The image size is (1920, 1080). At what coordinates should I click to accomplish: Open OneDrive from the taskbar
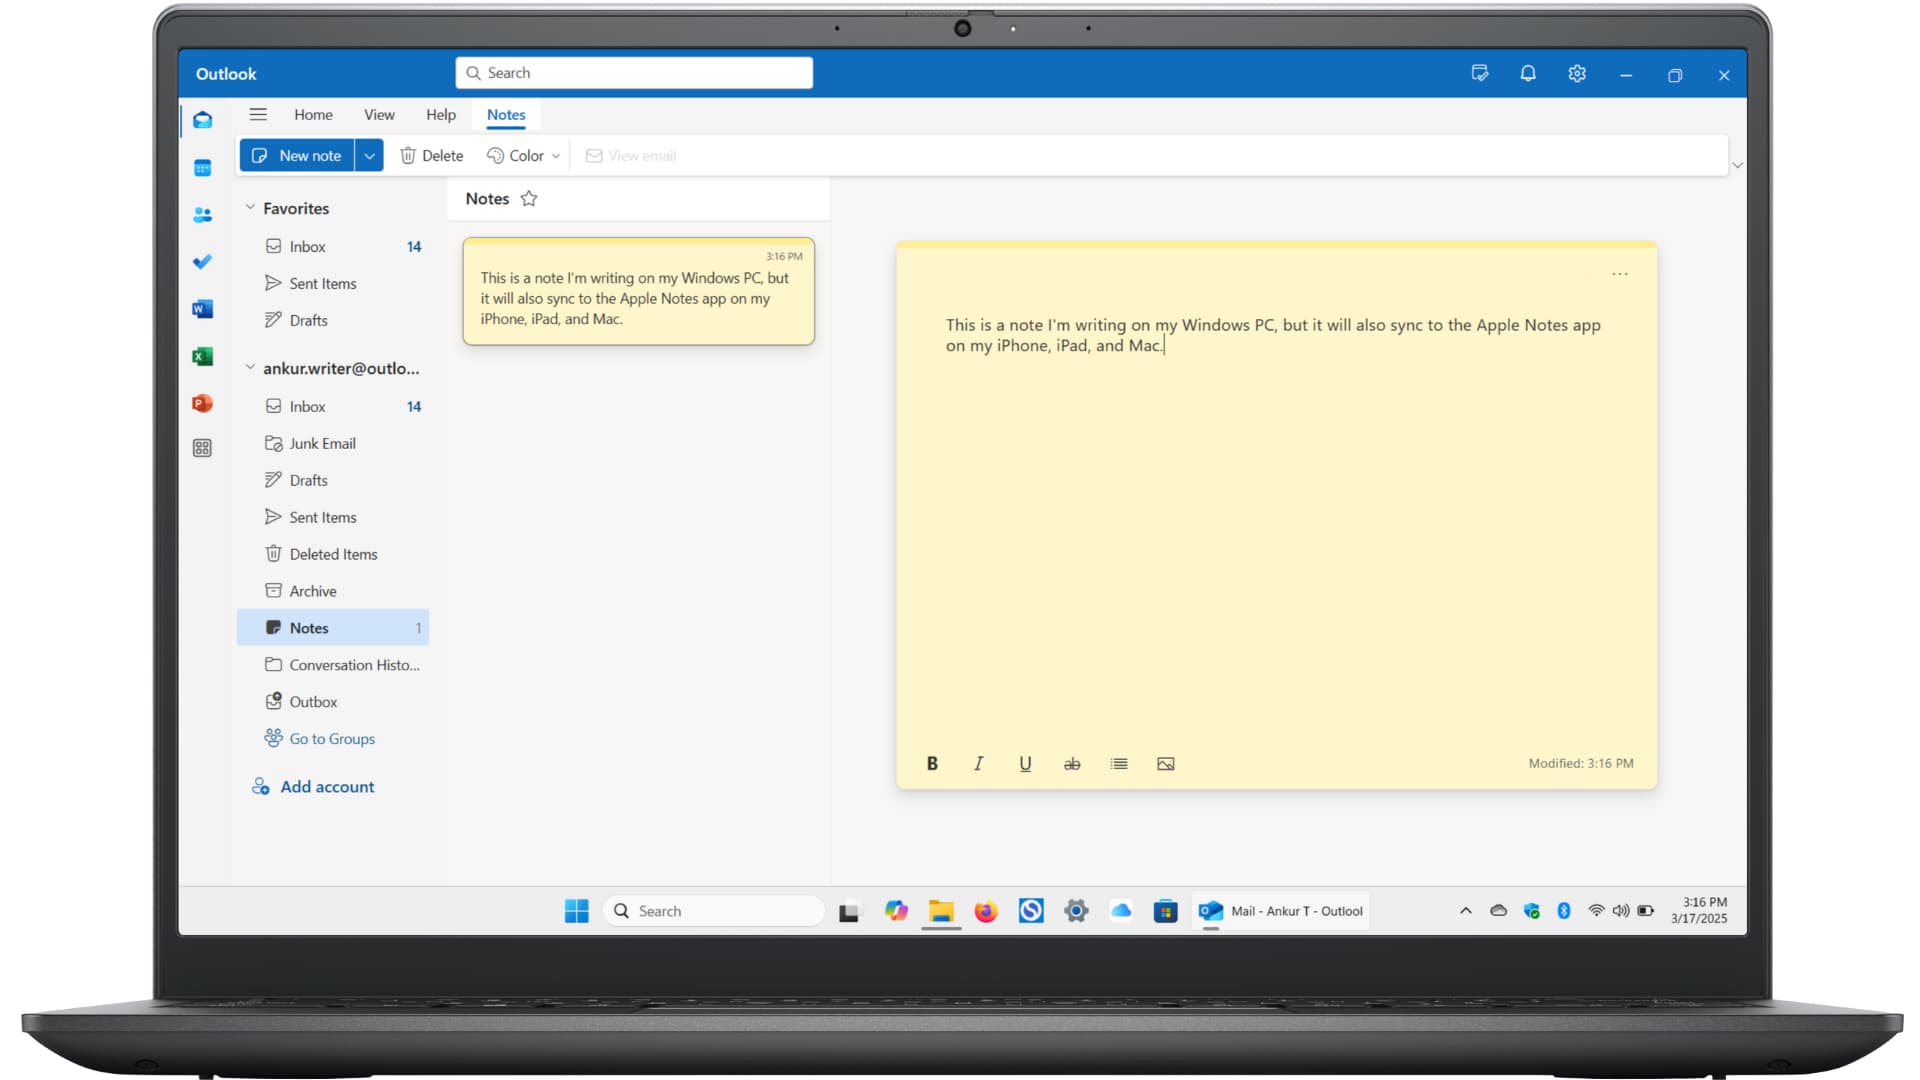[1121, 911]
